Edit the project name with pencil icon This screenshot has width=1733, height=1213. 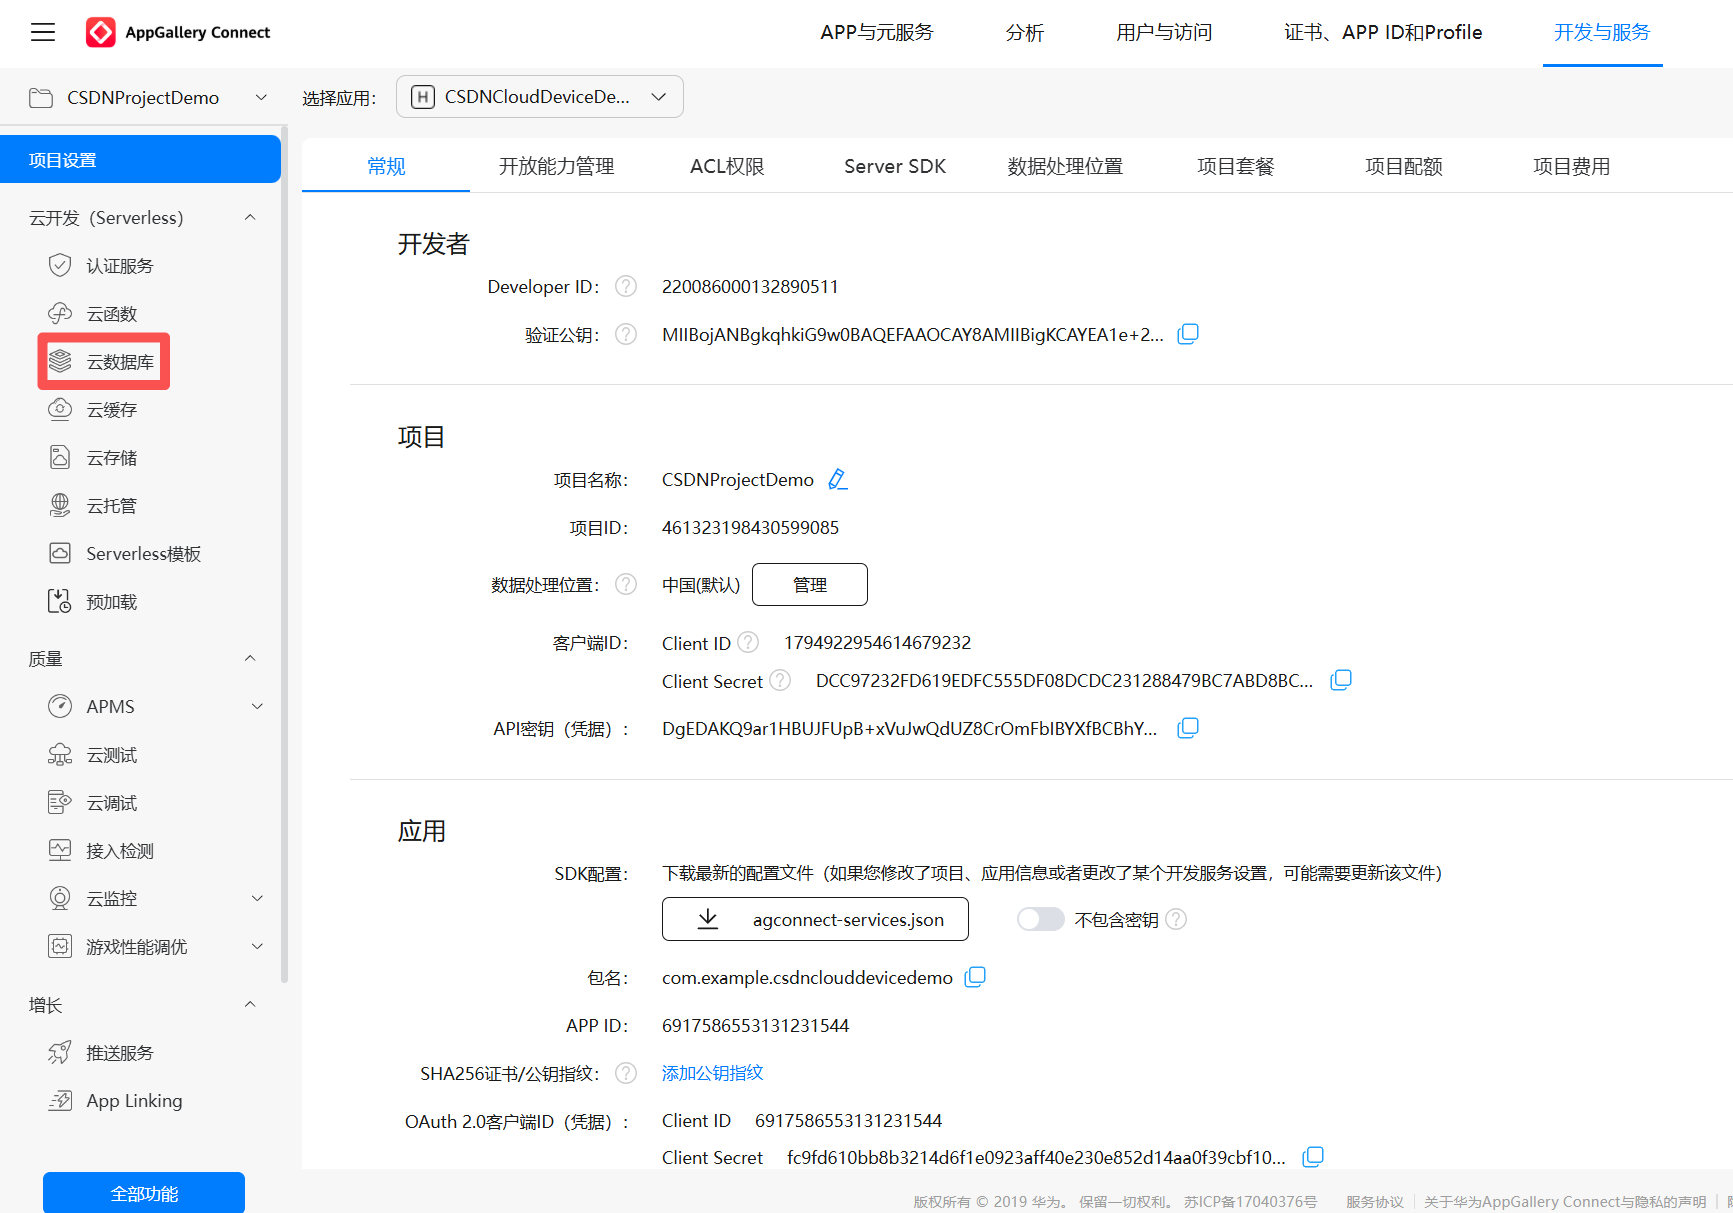[838, 479]
